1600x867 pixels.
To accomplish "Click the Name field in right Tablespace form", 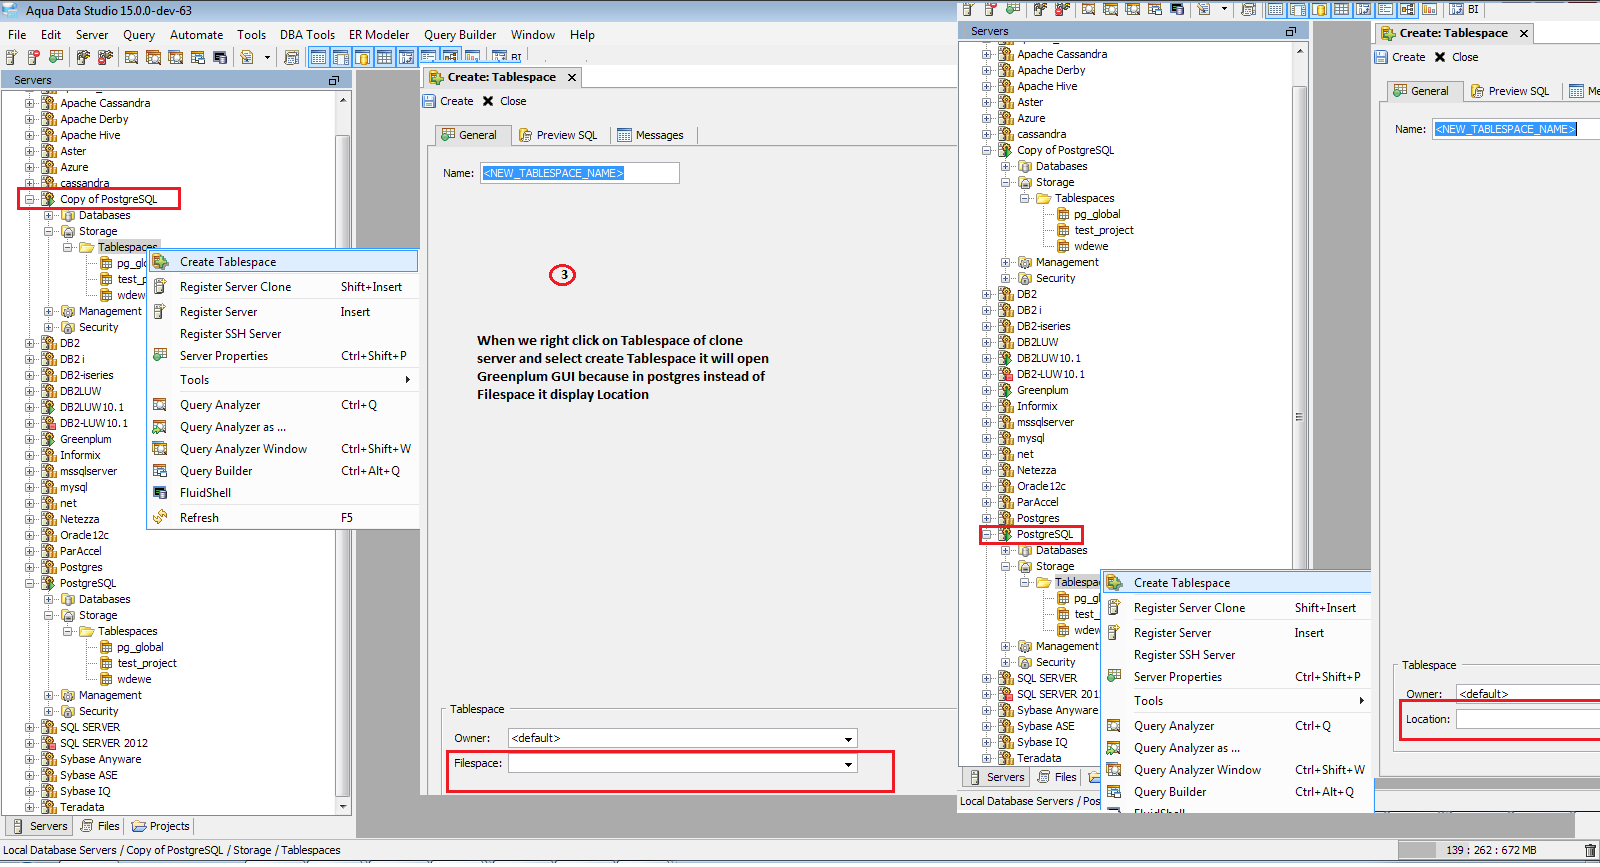I will [1516, 129].
